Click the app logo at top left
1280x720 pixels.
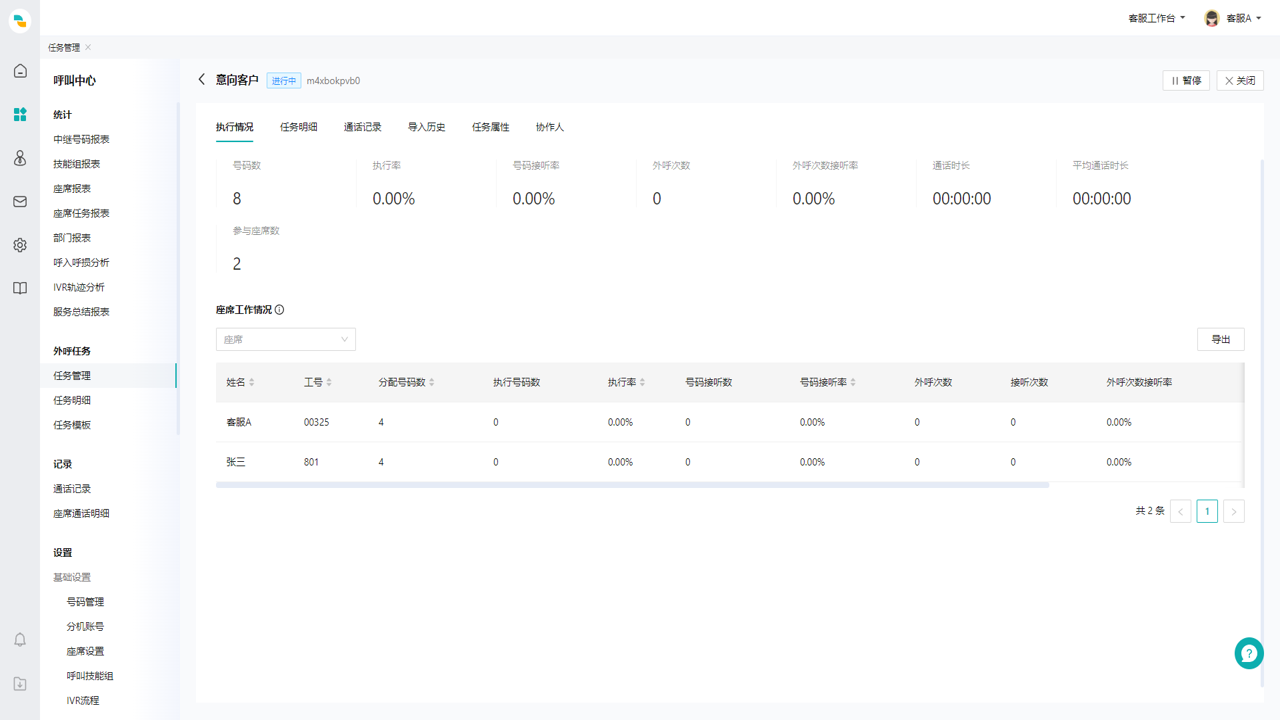pos(20,20)
